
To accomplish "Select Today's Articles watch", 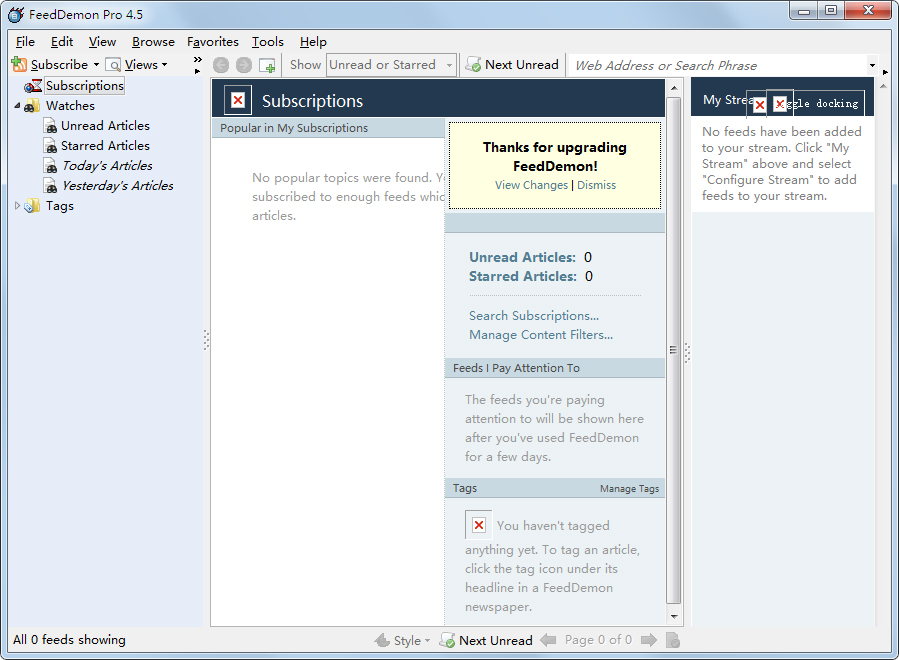I will (x=107, y=166).
